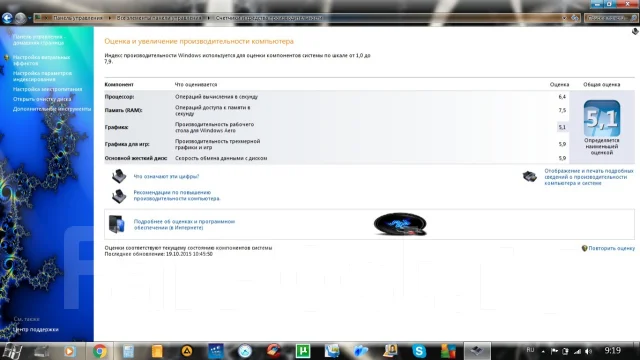
Task: Open 'Открыть очистку диска' sidebar link
Action: pyautogui.click(x=42, y=99)
